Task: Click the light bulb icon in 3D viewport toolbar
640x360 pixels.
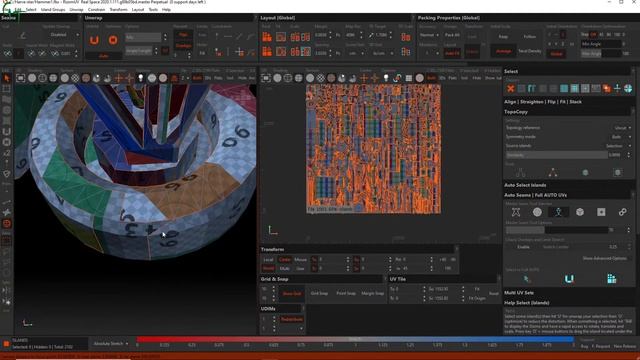Action: click(141, 78)
